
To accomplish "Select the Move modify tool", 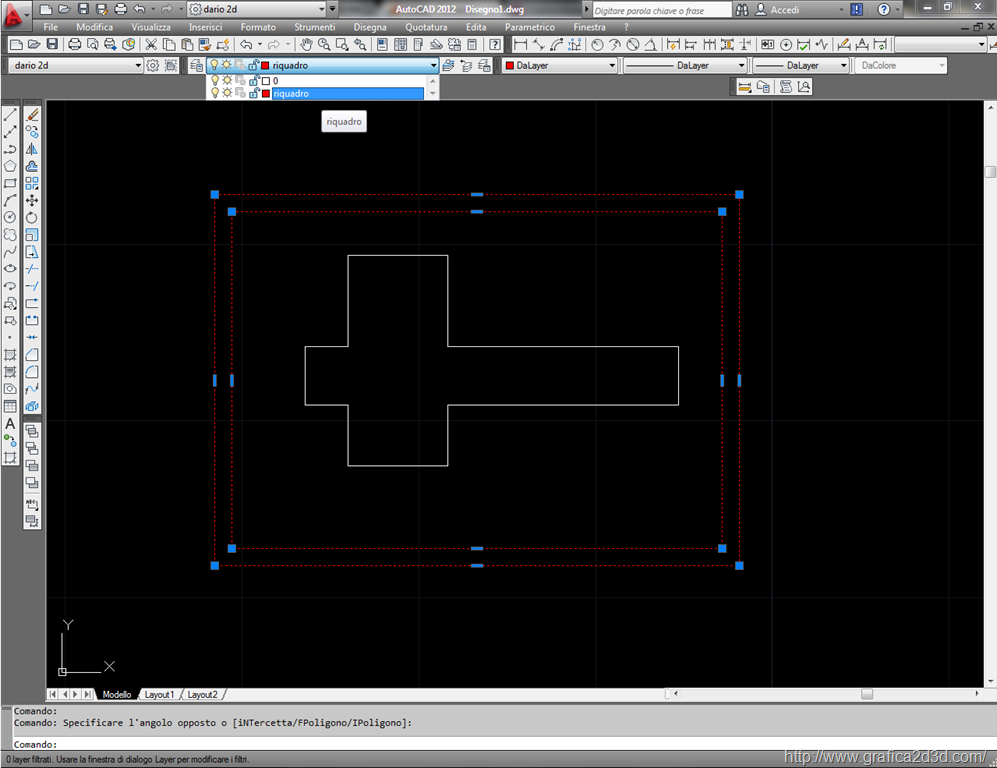I will [x=32, y=200].
